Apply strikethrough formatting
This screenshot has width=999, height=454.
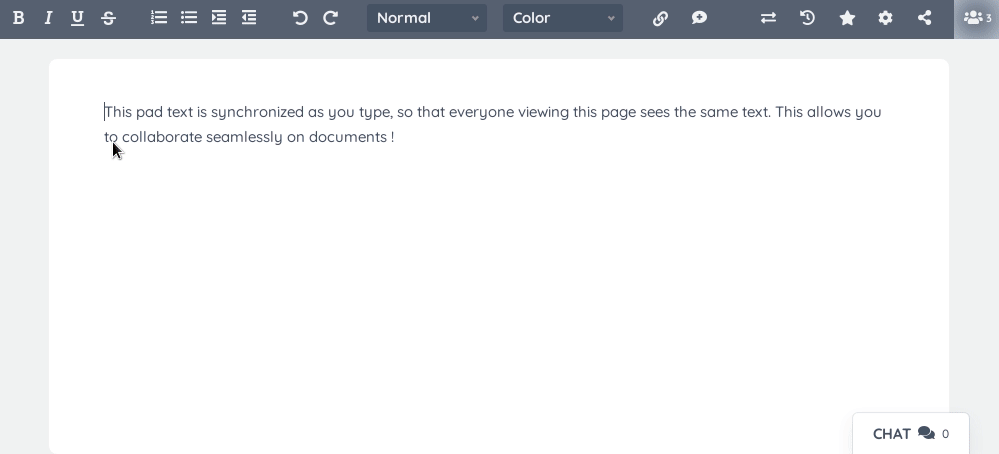tap(108, 18)
